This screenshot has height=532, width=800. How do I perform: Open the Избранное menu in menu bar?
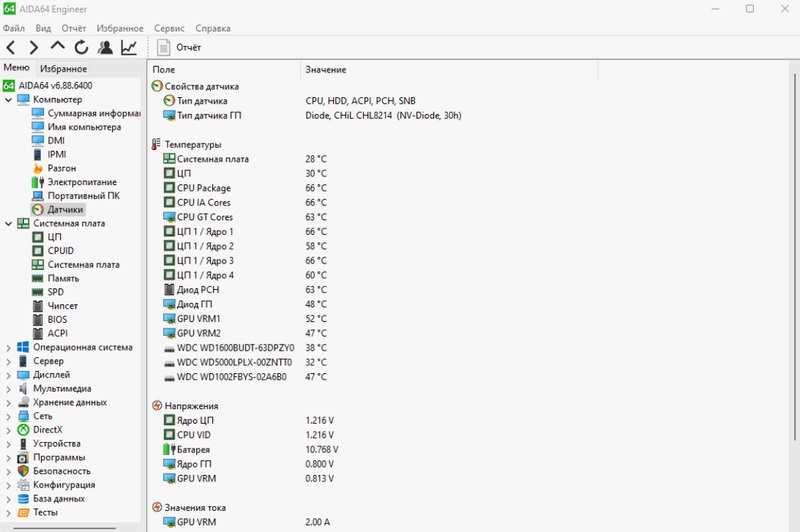[x=120, y=29]
